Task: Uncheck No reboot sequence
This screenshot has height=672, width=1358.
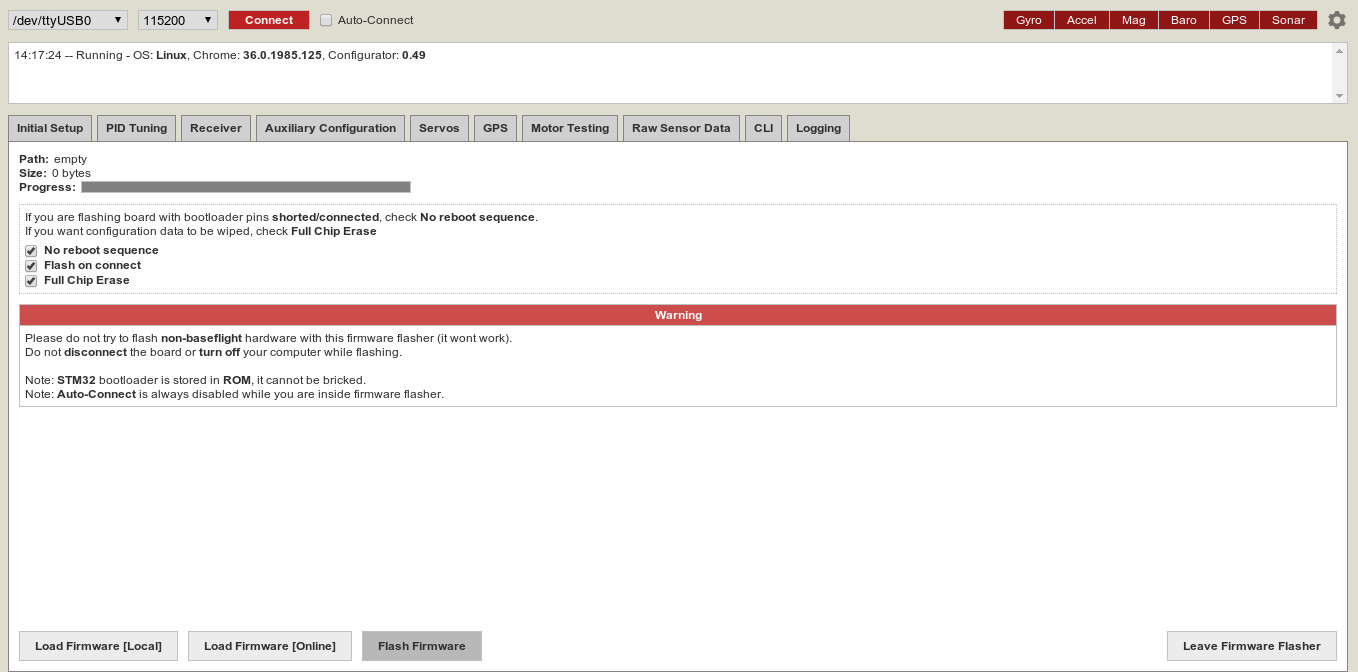Action: click(x=31, y=251)
